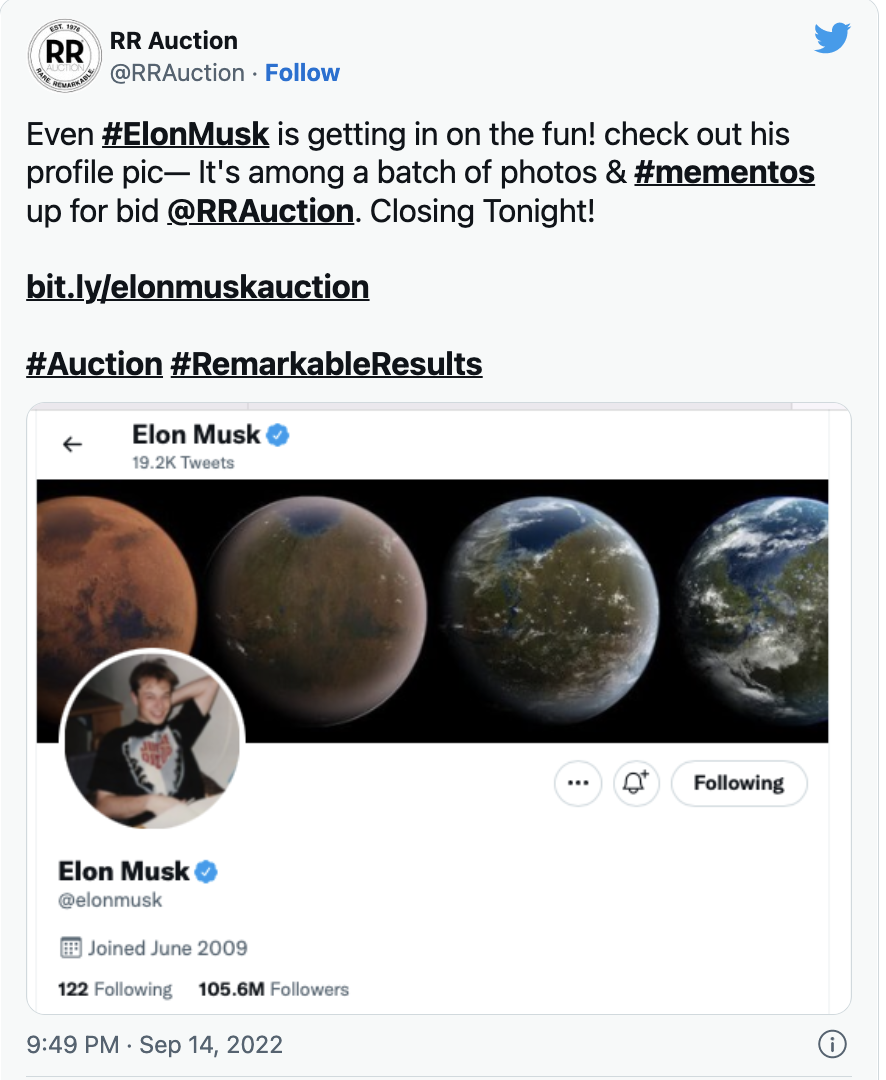Click Elon Musk's circular profile picture

(153, 743)
